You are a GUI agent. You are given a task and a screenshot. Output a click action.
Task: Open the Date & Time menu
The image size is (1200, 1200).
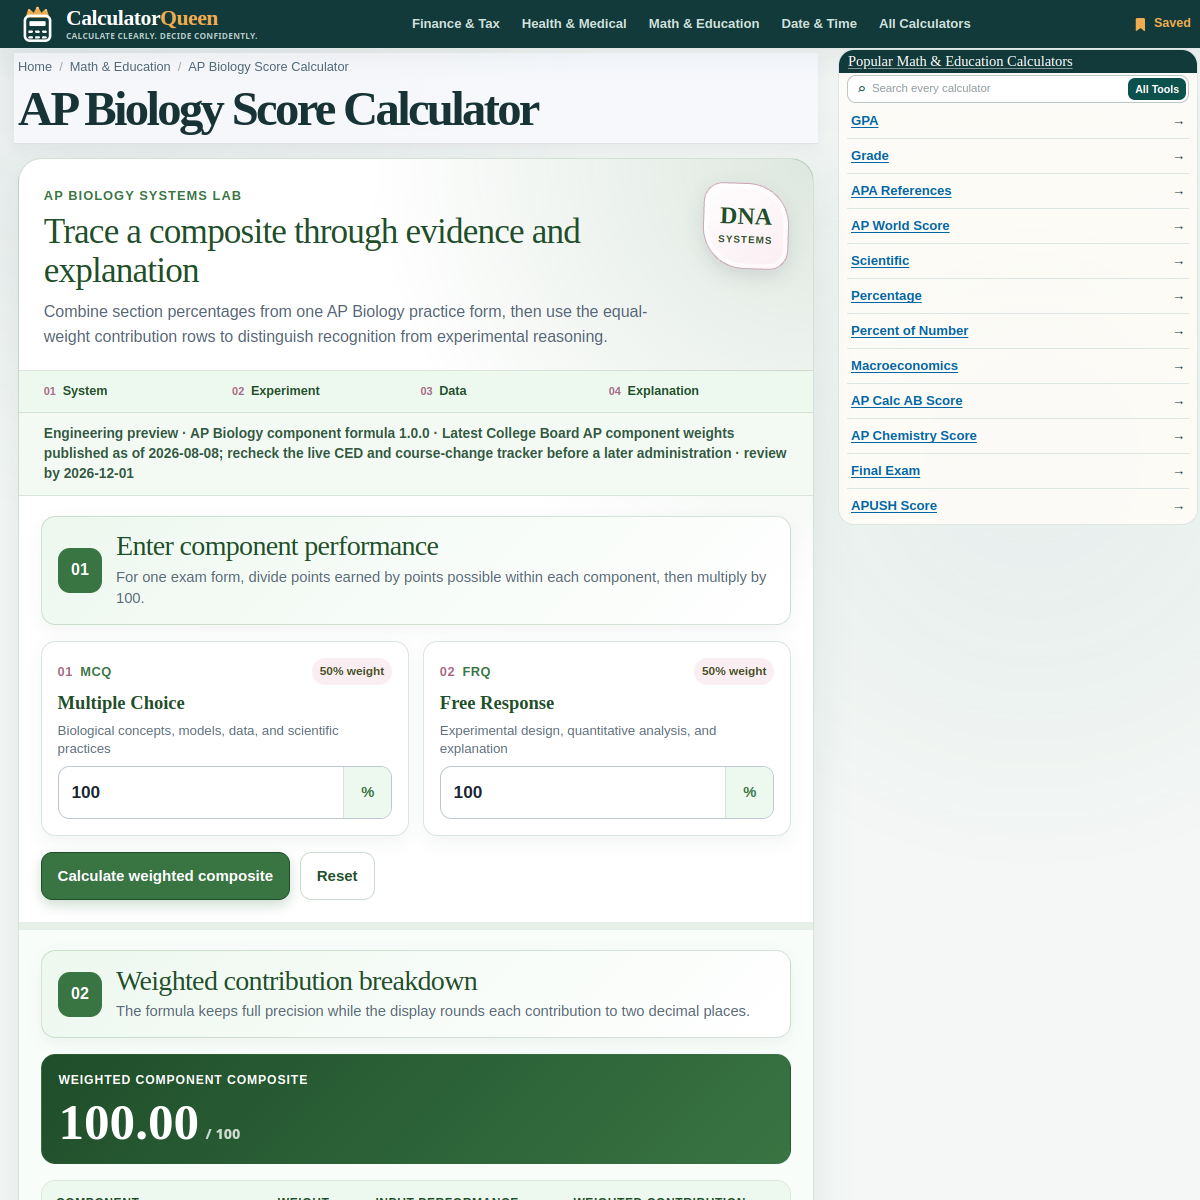pos(819,24)
